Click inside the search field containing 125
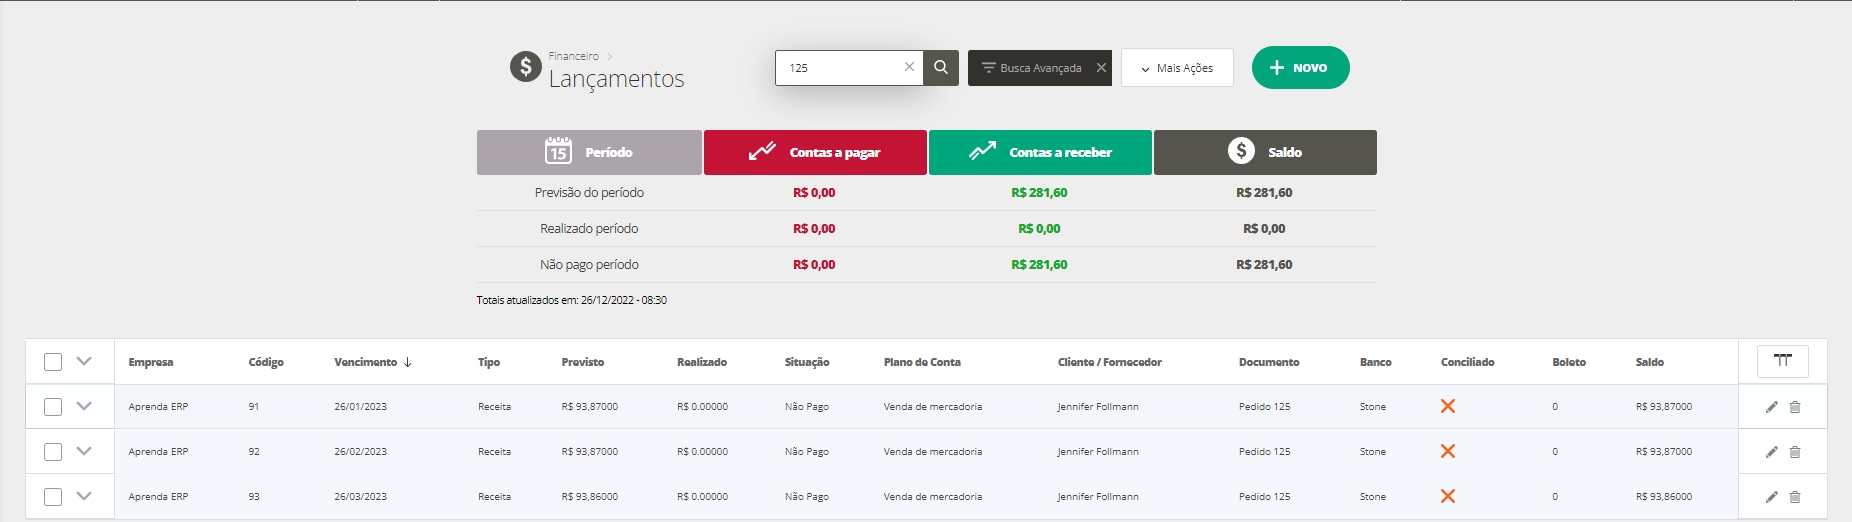 pos(840,68)
